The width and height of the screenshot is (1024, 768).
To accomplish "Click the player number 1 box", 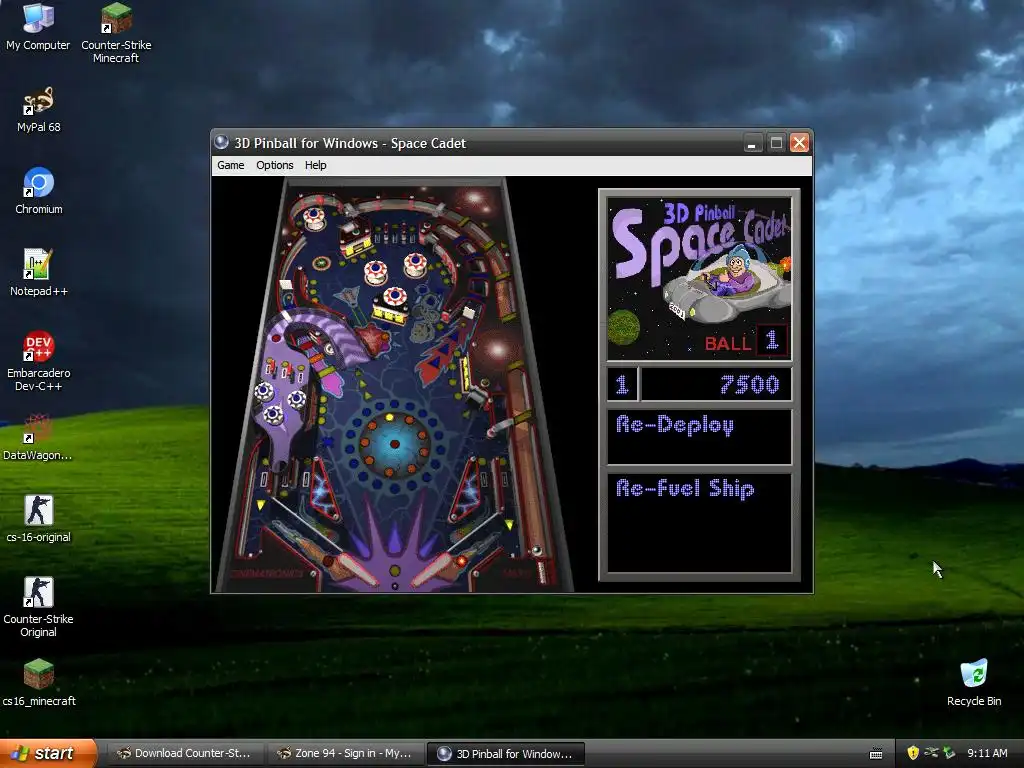I will point(622,384).
